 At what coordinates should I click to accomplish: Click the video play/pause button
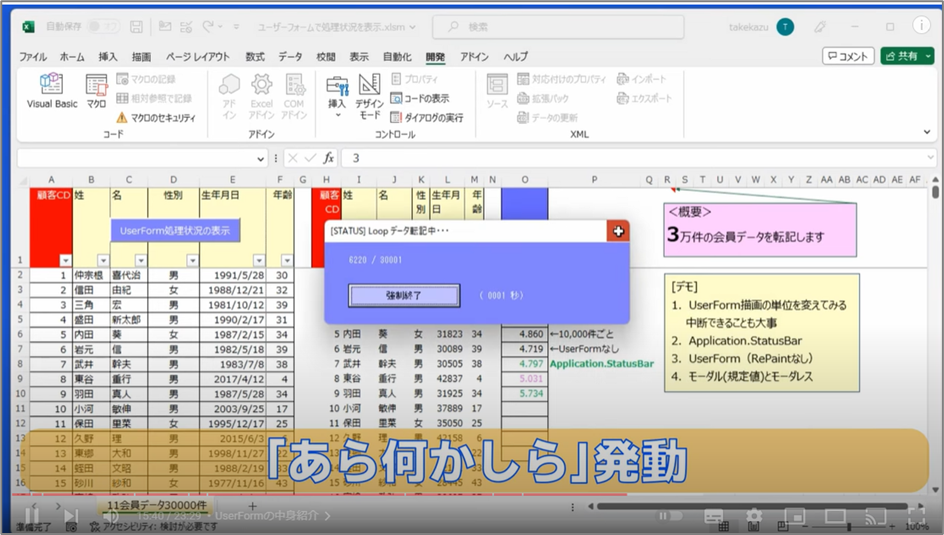point(32,515)
